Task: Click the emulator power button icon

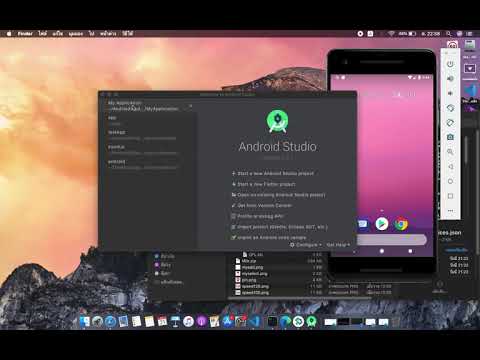Action: click(x=450, y=64)
